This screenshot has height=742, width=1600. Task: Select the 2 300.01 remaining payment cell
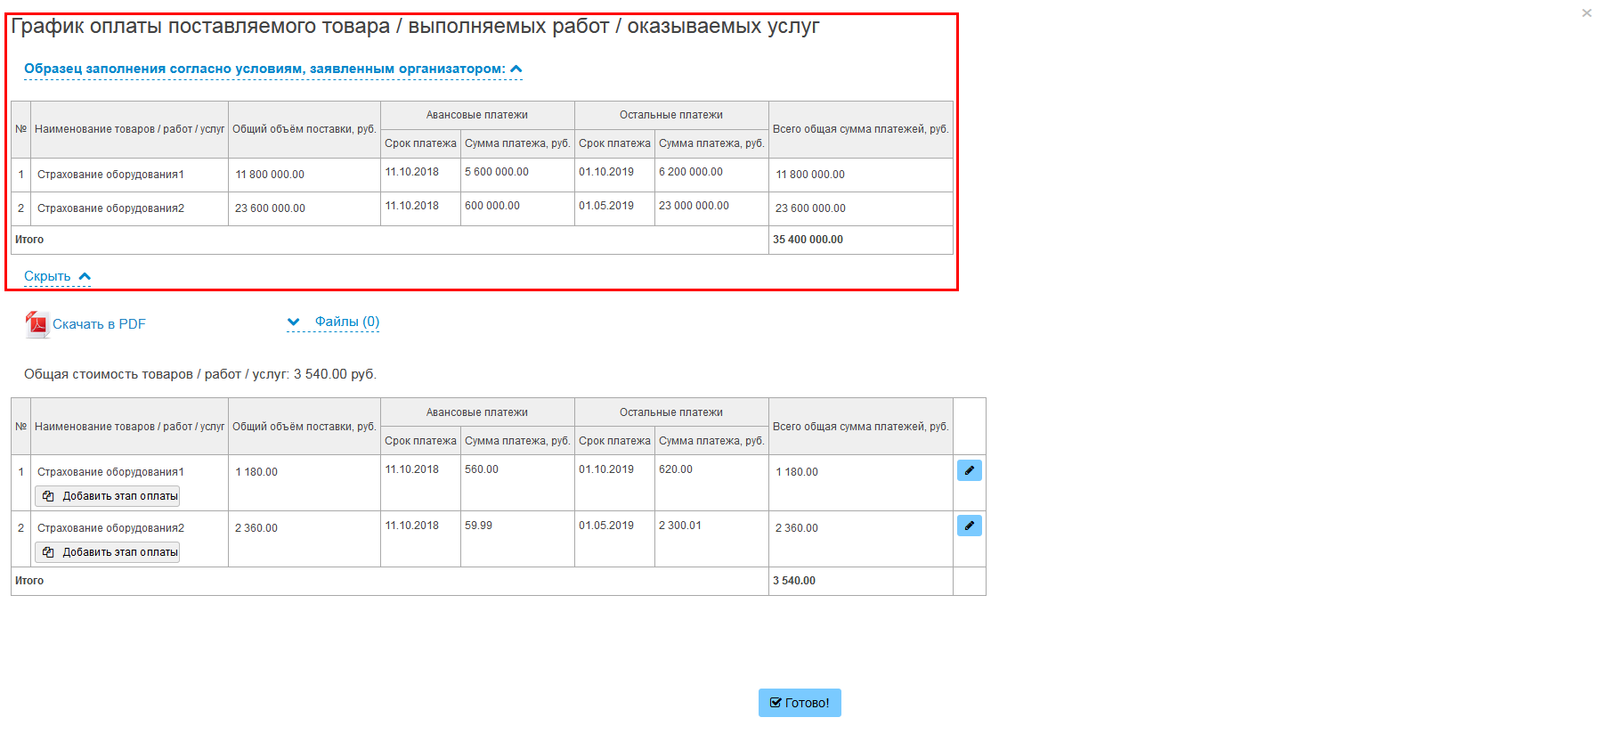(680, 525)
